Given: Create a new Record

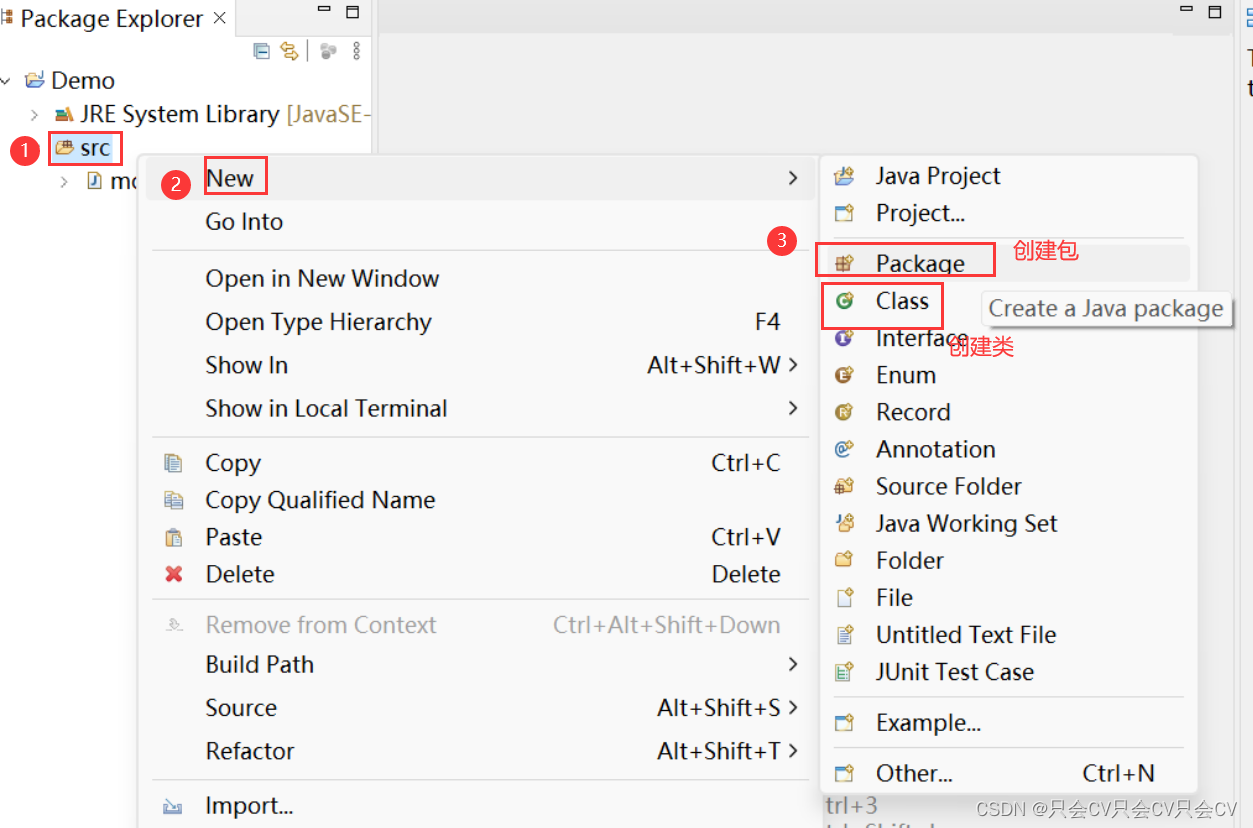Looking at the screenshot, I should pyautogui.click(x=913, y=411).
